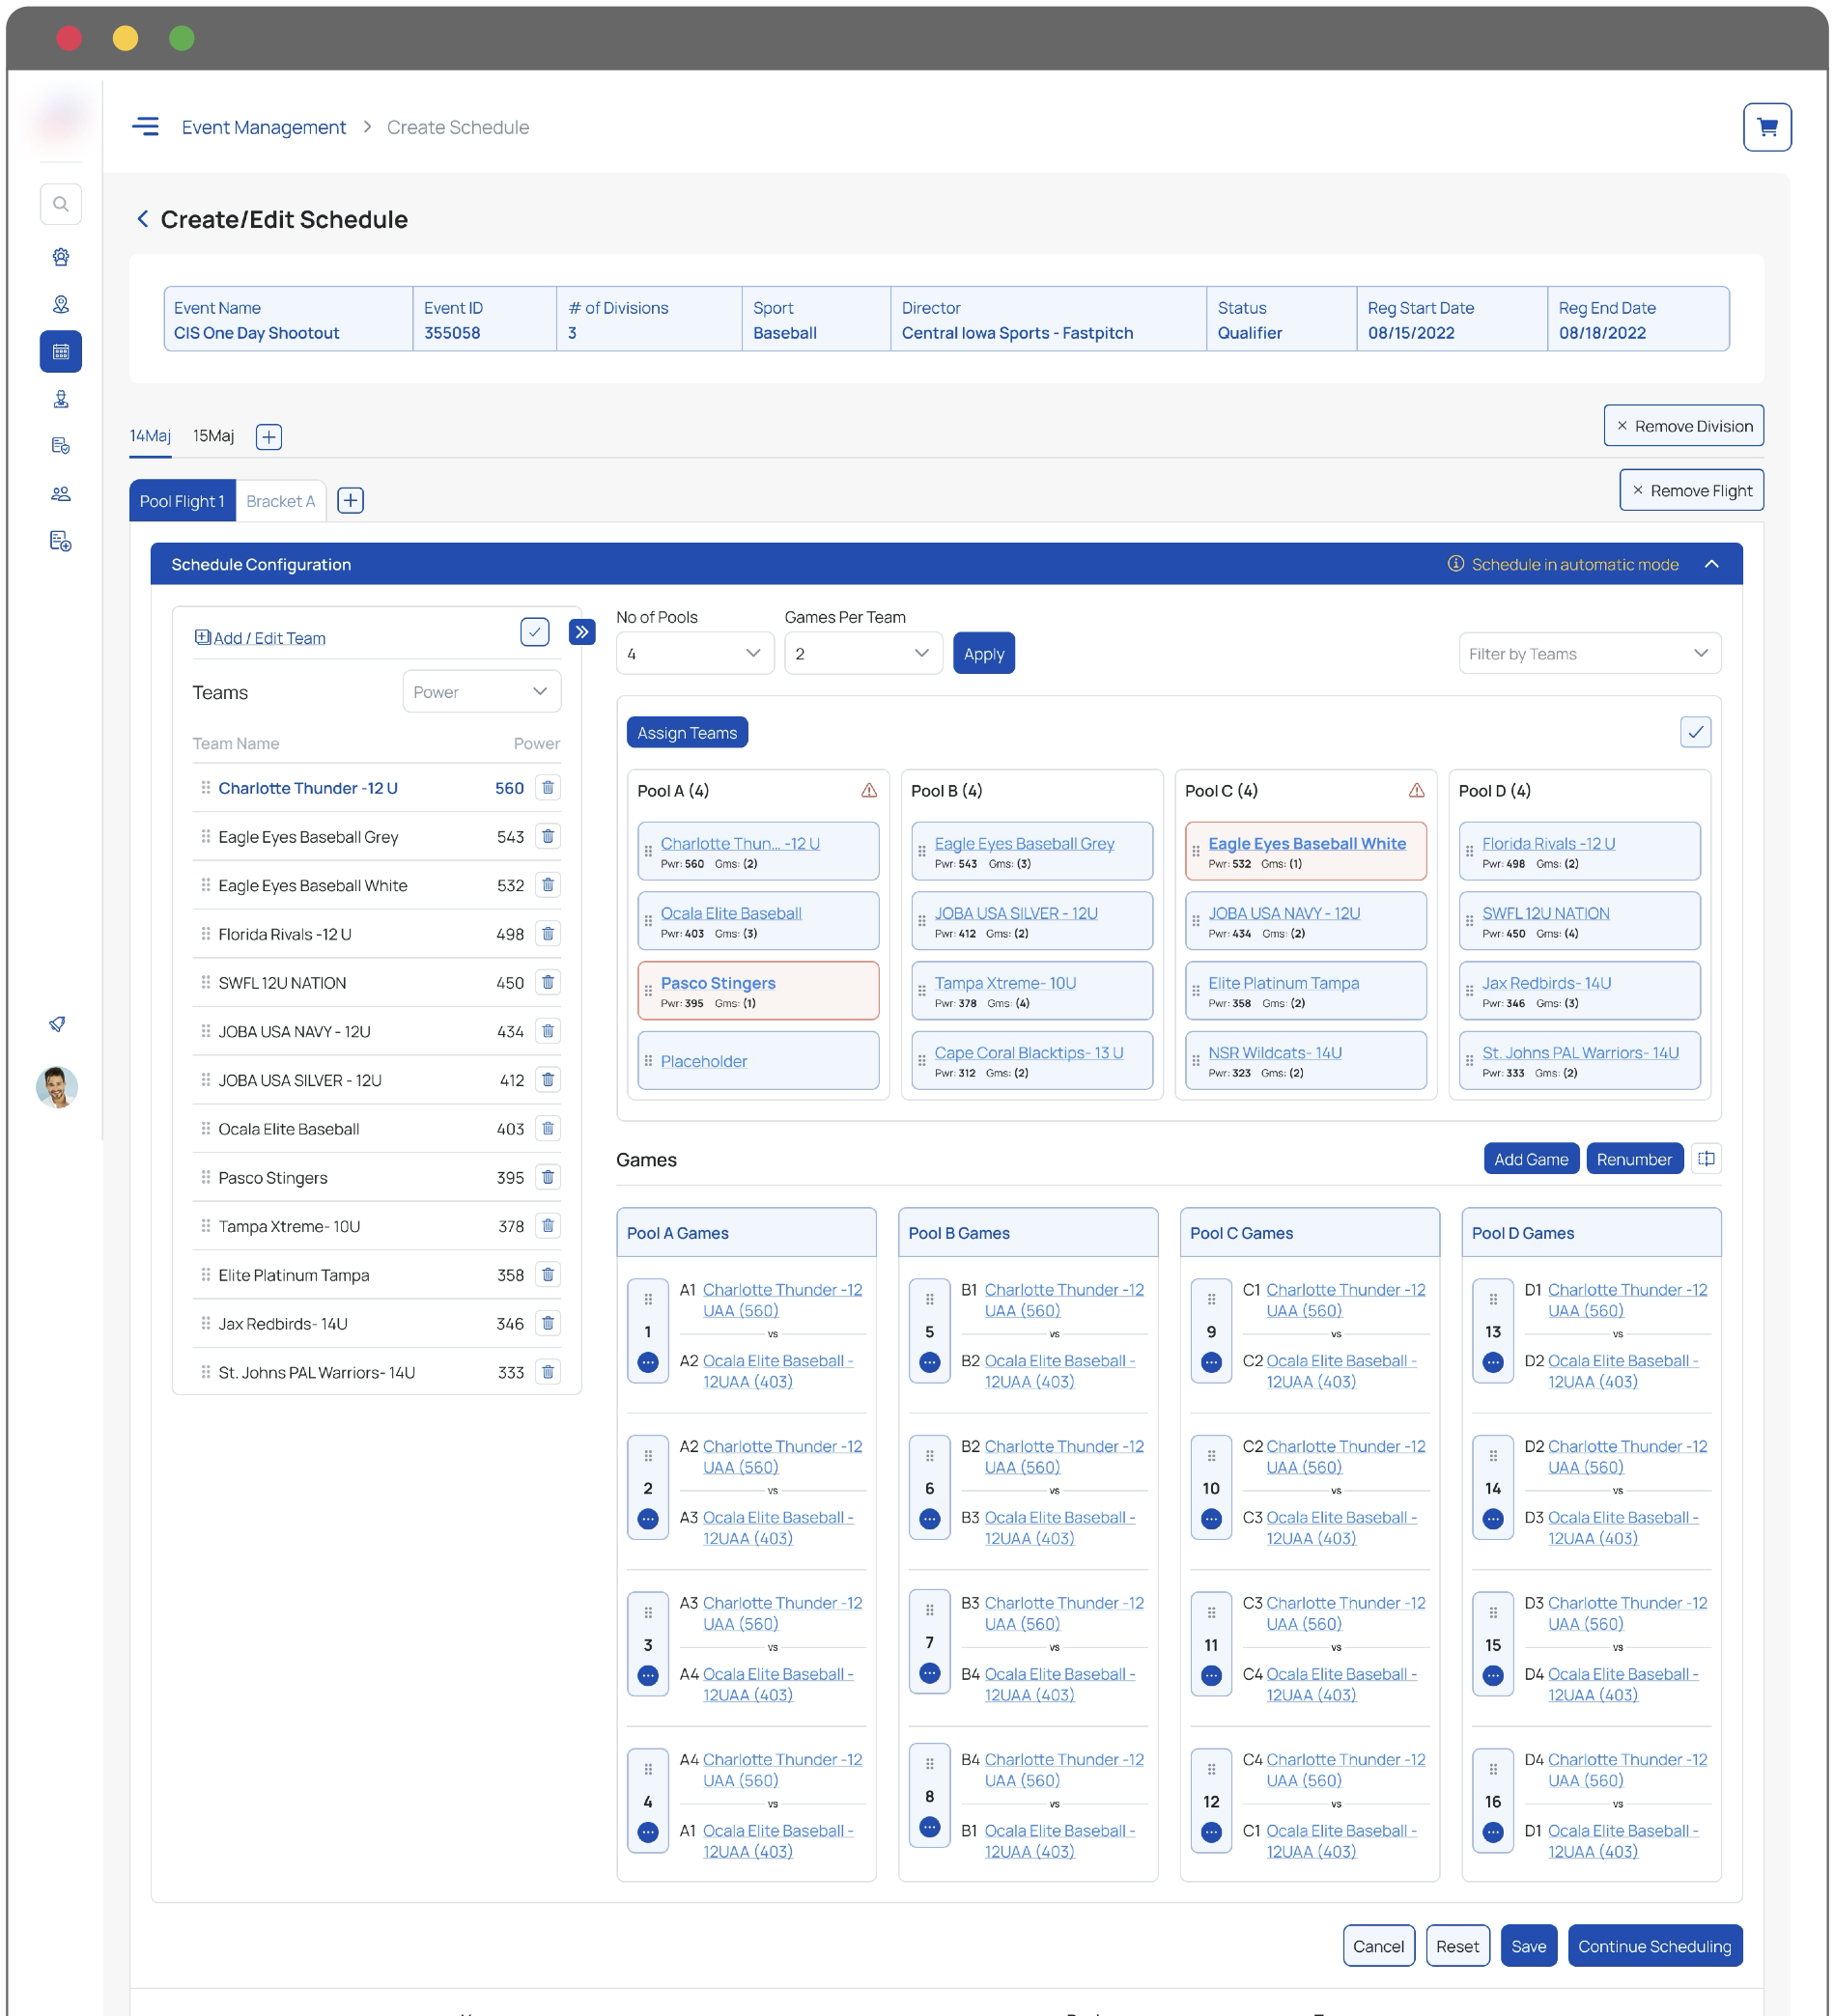Click the rocket launch sidebar icon

coord(58,1024)
